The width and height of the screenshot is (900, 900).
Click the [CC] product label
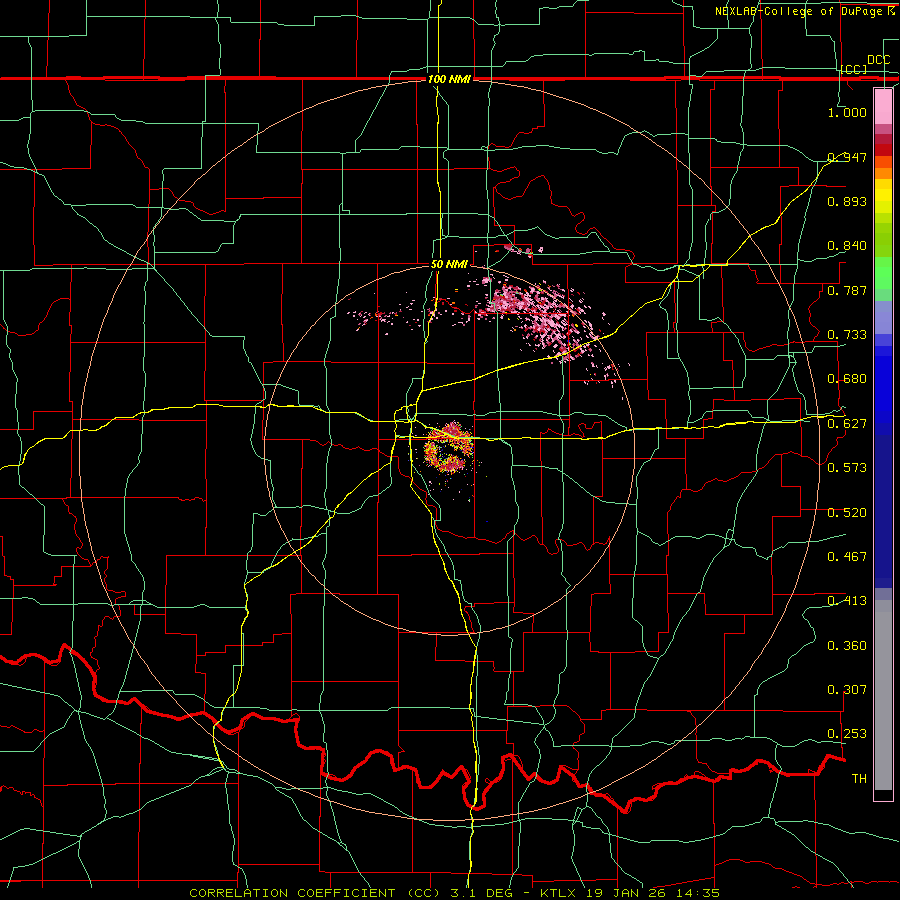click(854, 69)
